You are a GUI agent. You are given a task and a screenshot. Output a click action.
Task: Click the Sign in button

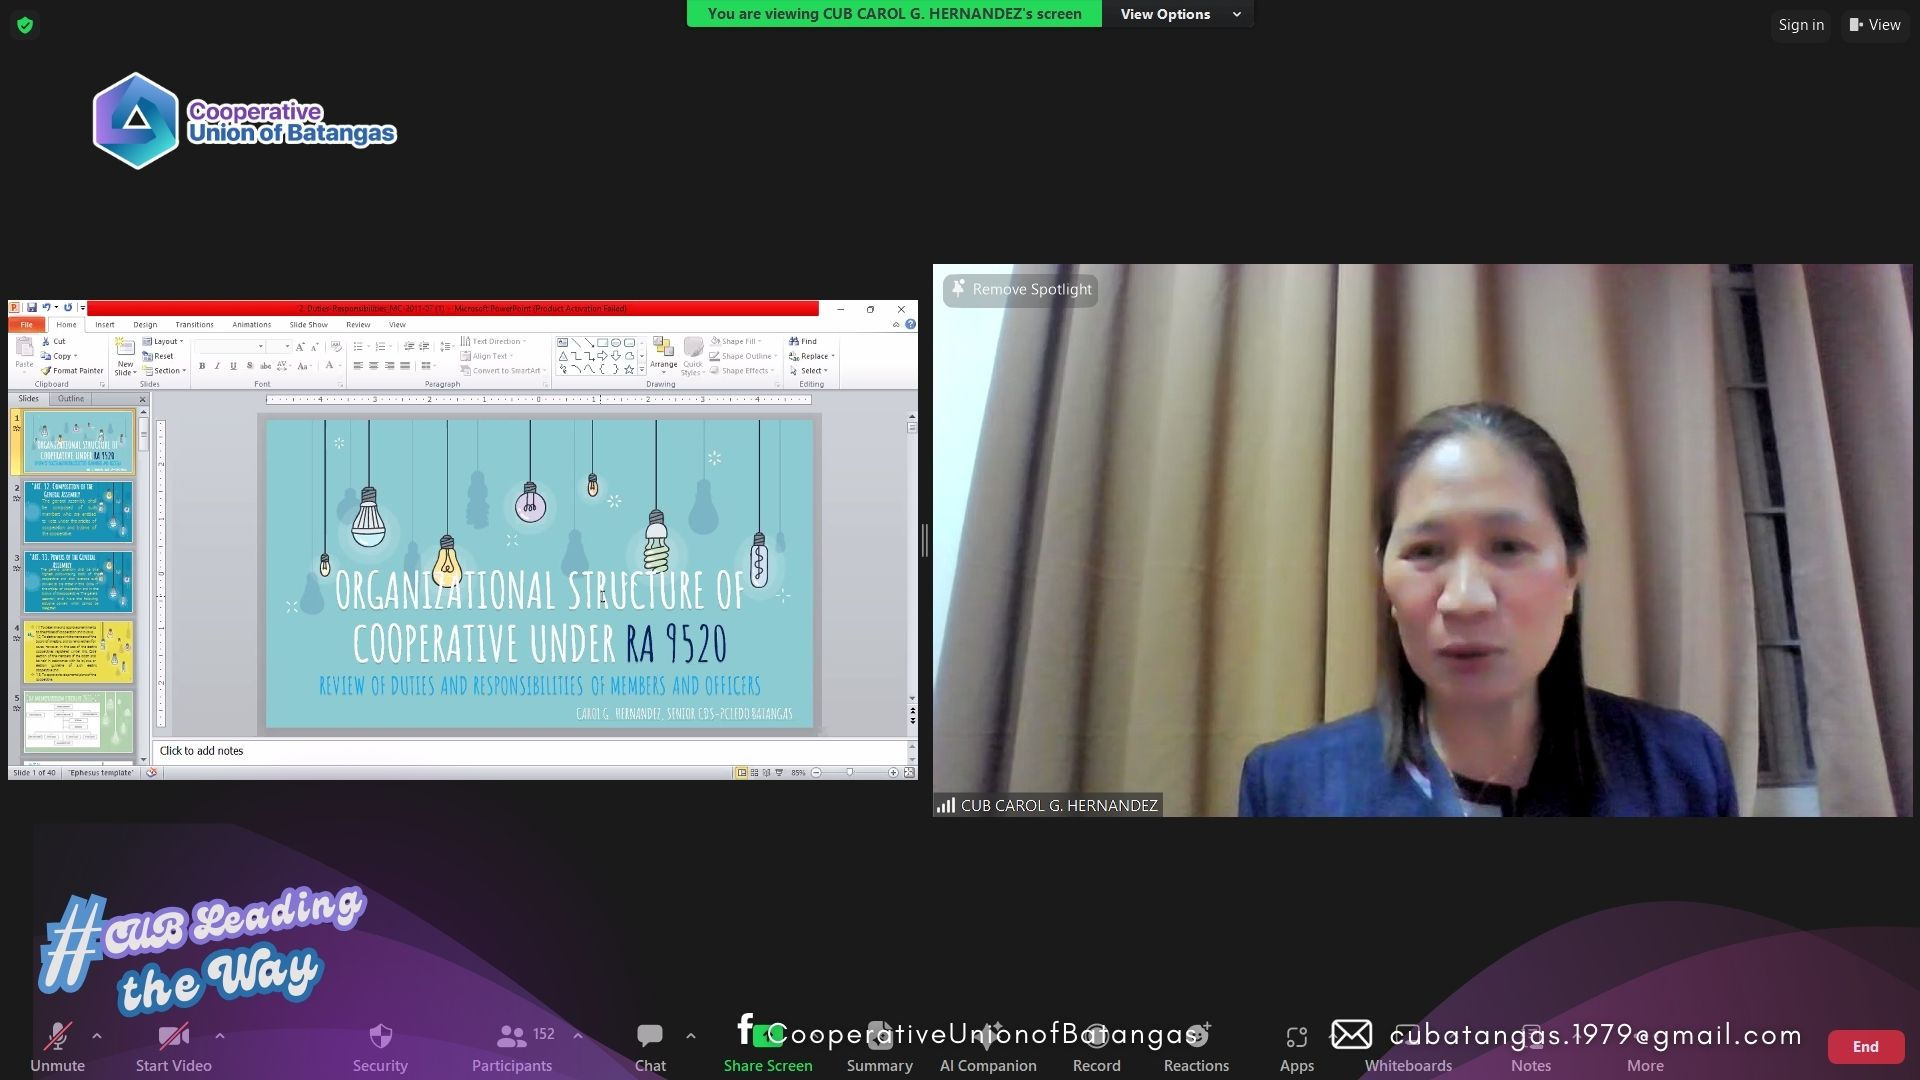pyautogui.click(x=1801, y=25)
